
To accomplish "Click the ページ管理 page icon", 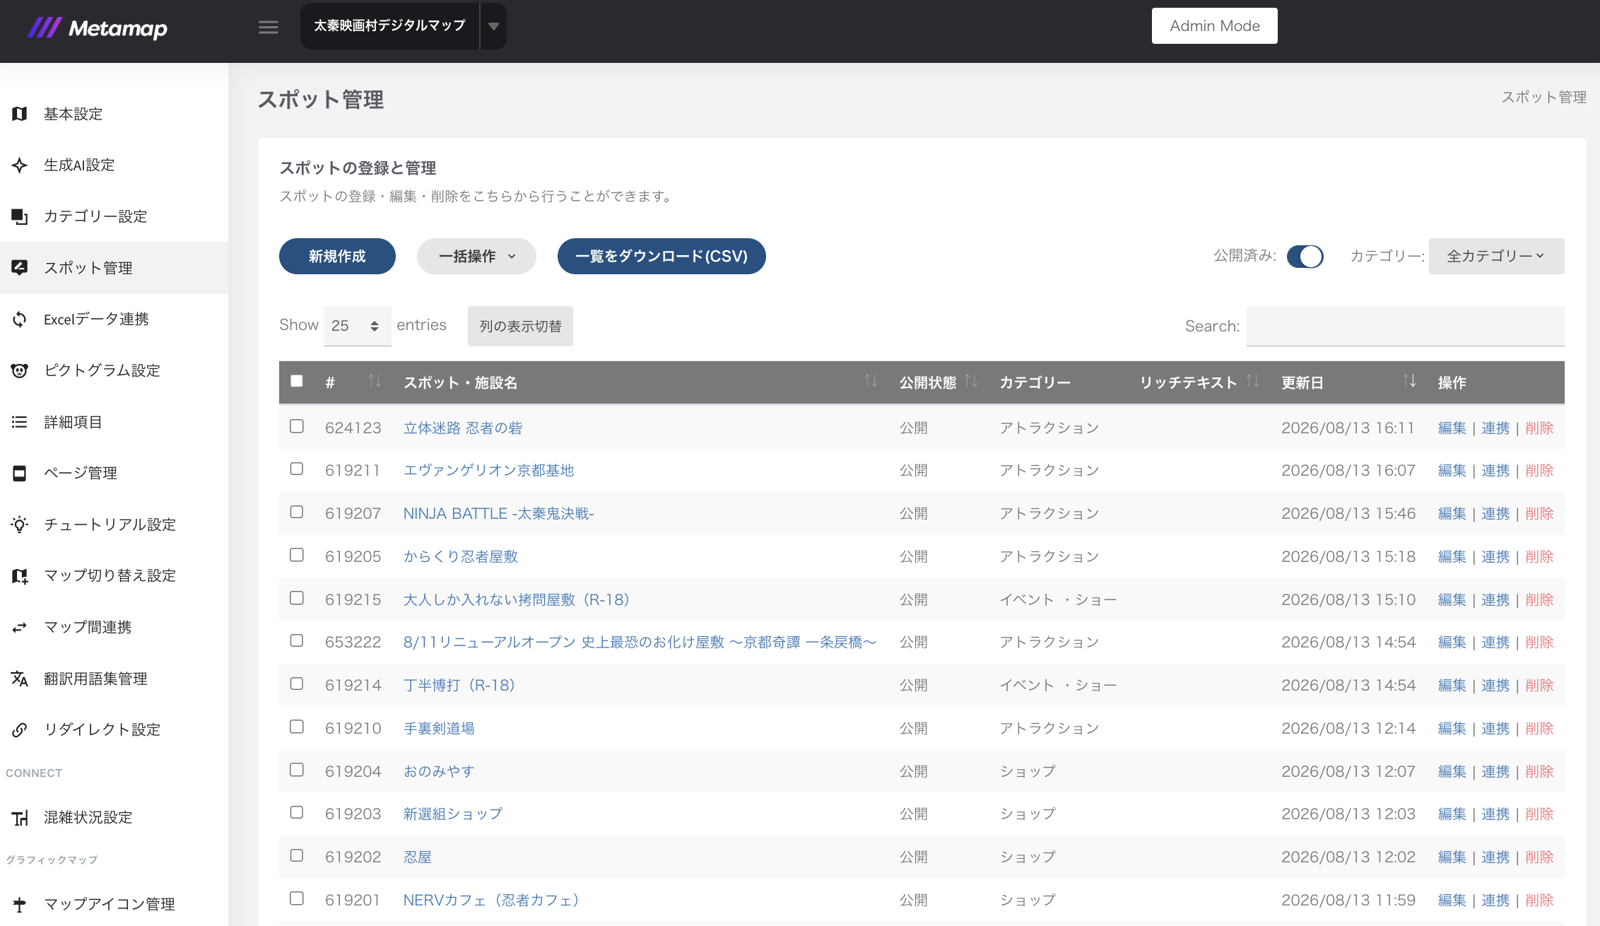I will [x=19, y=473].
